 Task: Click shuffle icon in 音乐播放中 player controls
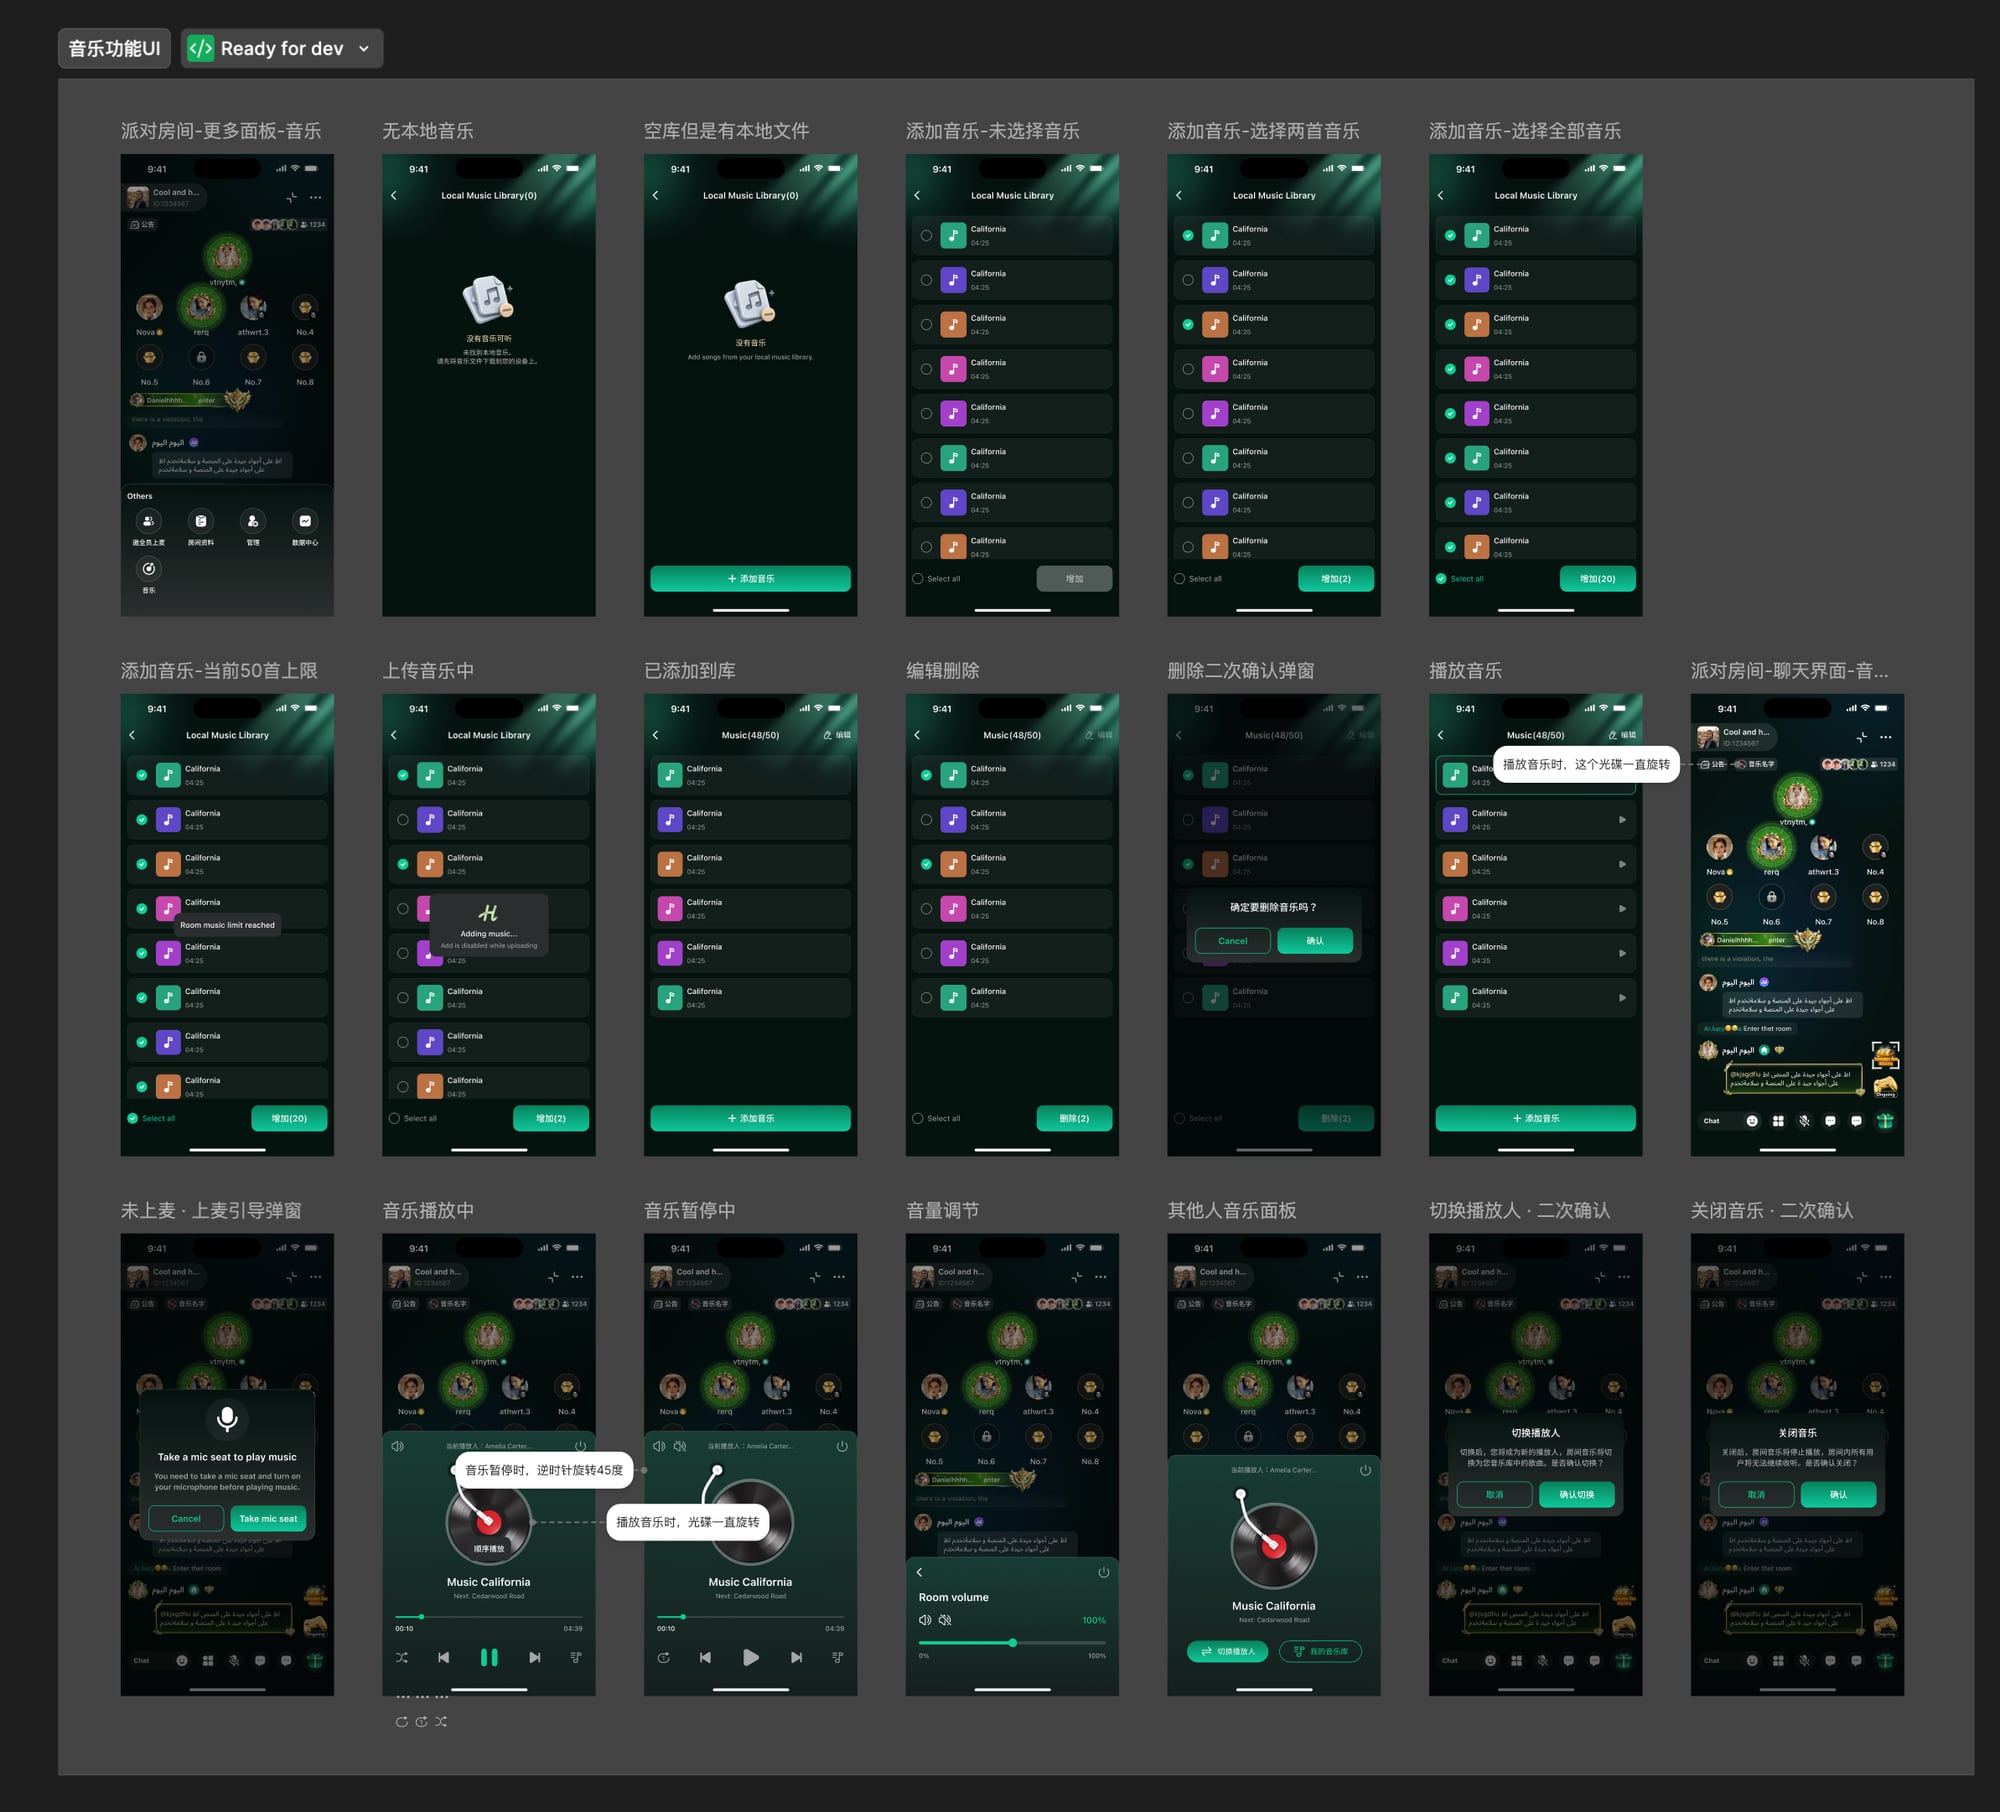[x=402, y=1657]
